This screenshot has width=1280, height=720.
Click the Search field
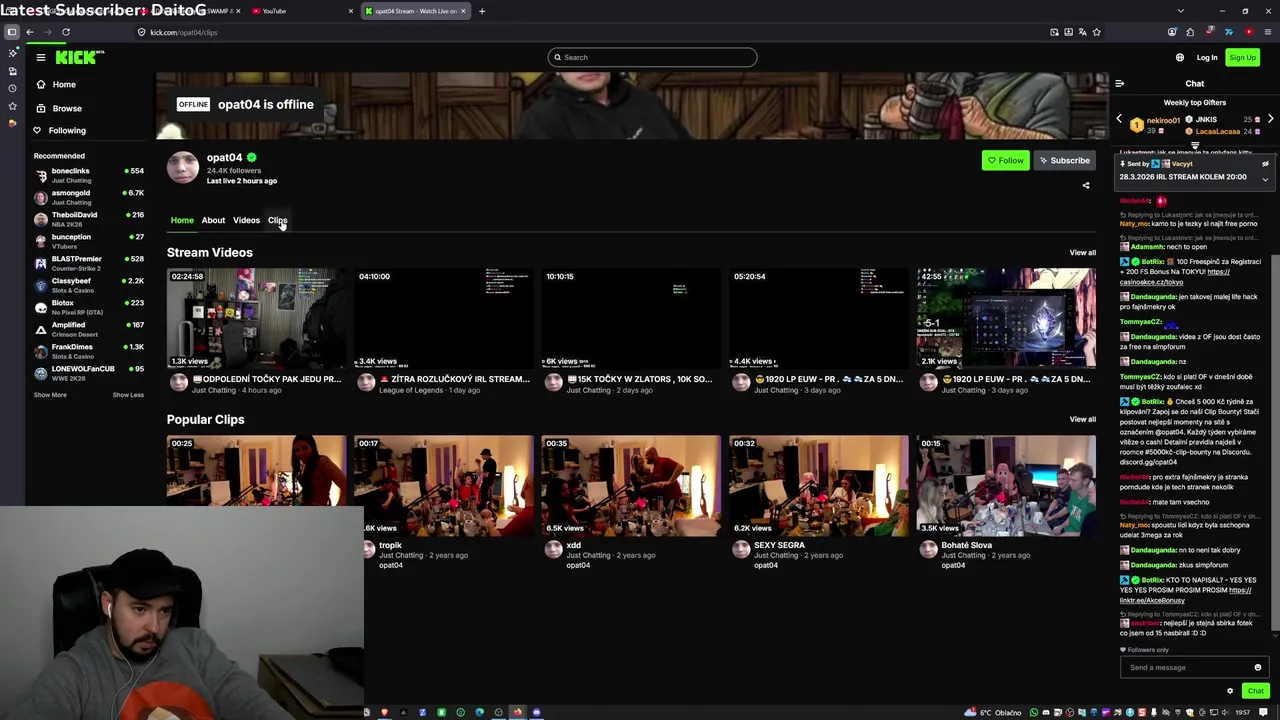652,57
